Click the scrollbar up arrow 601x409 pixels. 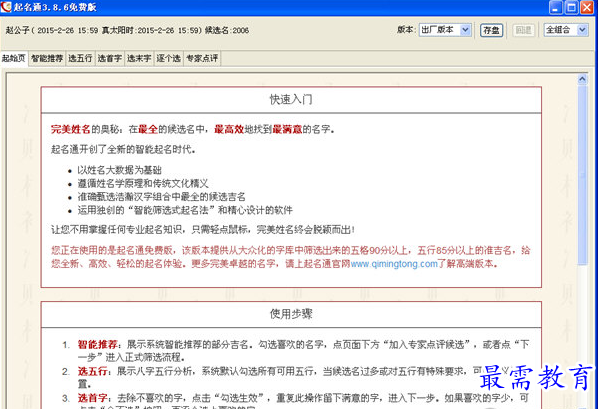[x=582, y=79]
